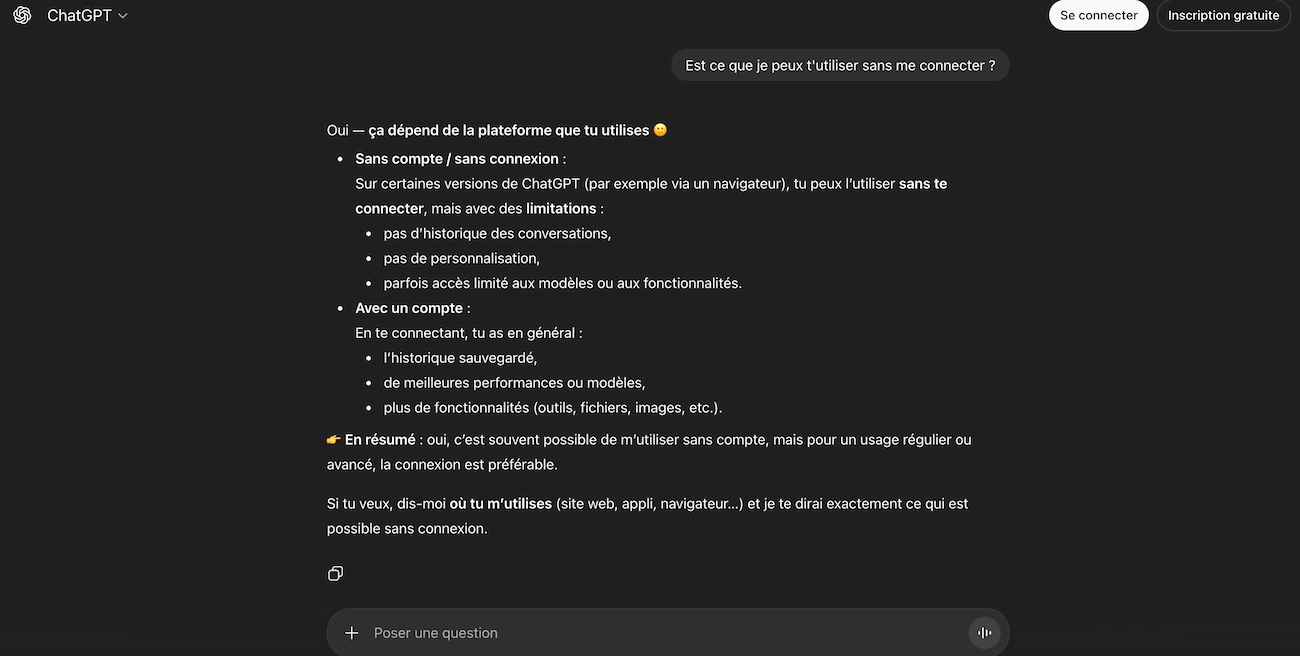Select the ChatGPT label in the top bar
1300x656 pixels.
pos(80,15)
